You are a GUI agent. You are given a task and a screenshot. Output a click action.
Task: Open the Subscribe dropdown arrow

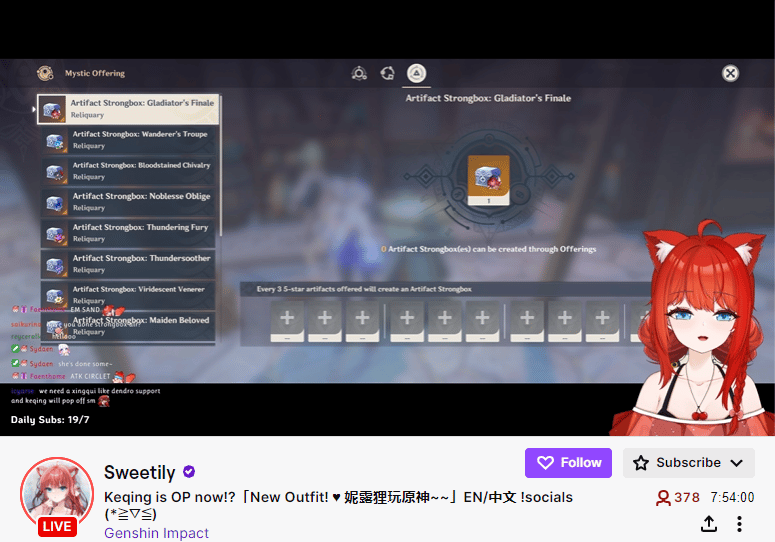tap(736, 463)
